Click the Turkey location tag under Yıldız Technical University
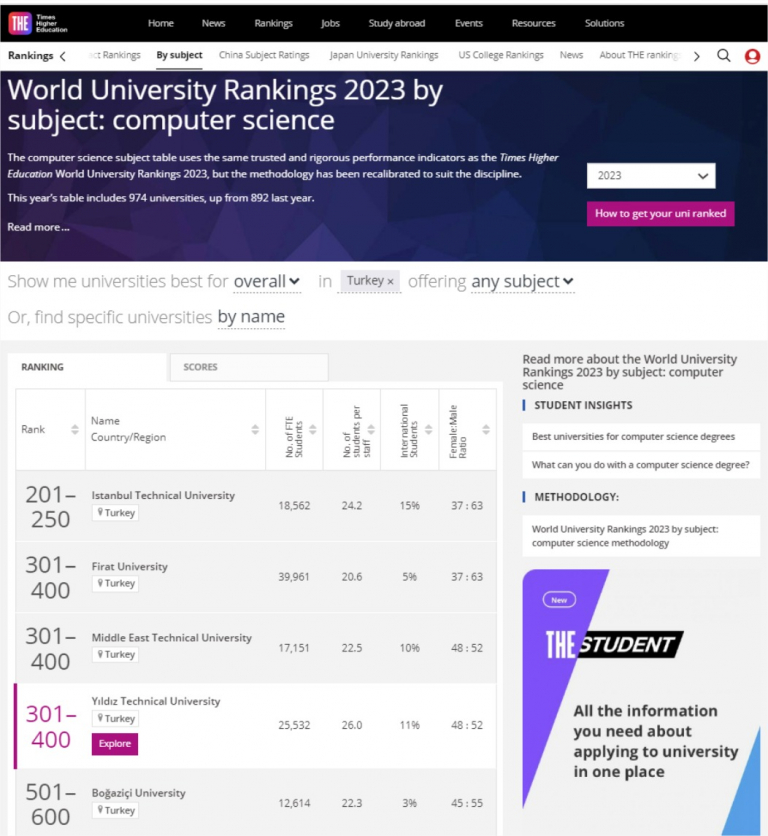The width and height of the screenshot is (768, 836). [115, 718]
